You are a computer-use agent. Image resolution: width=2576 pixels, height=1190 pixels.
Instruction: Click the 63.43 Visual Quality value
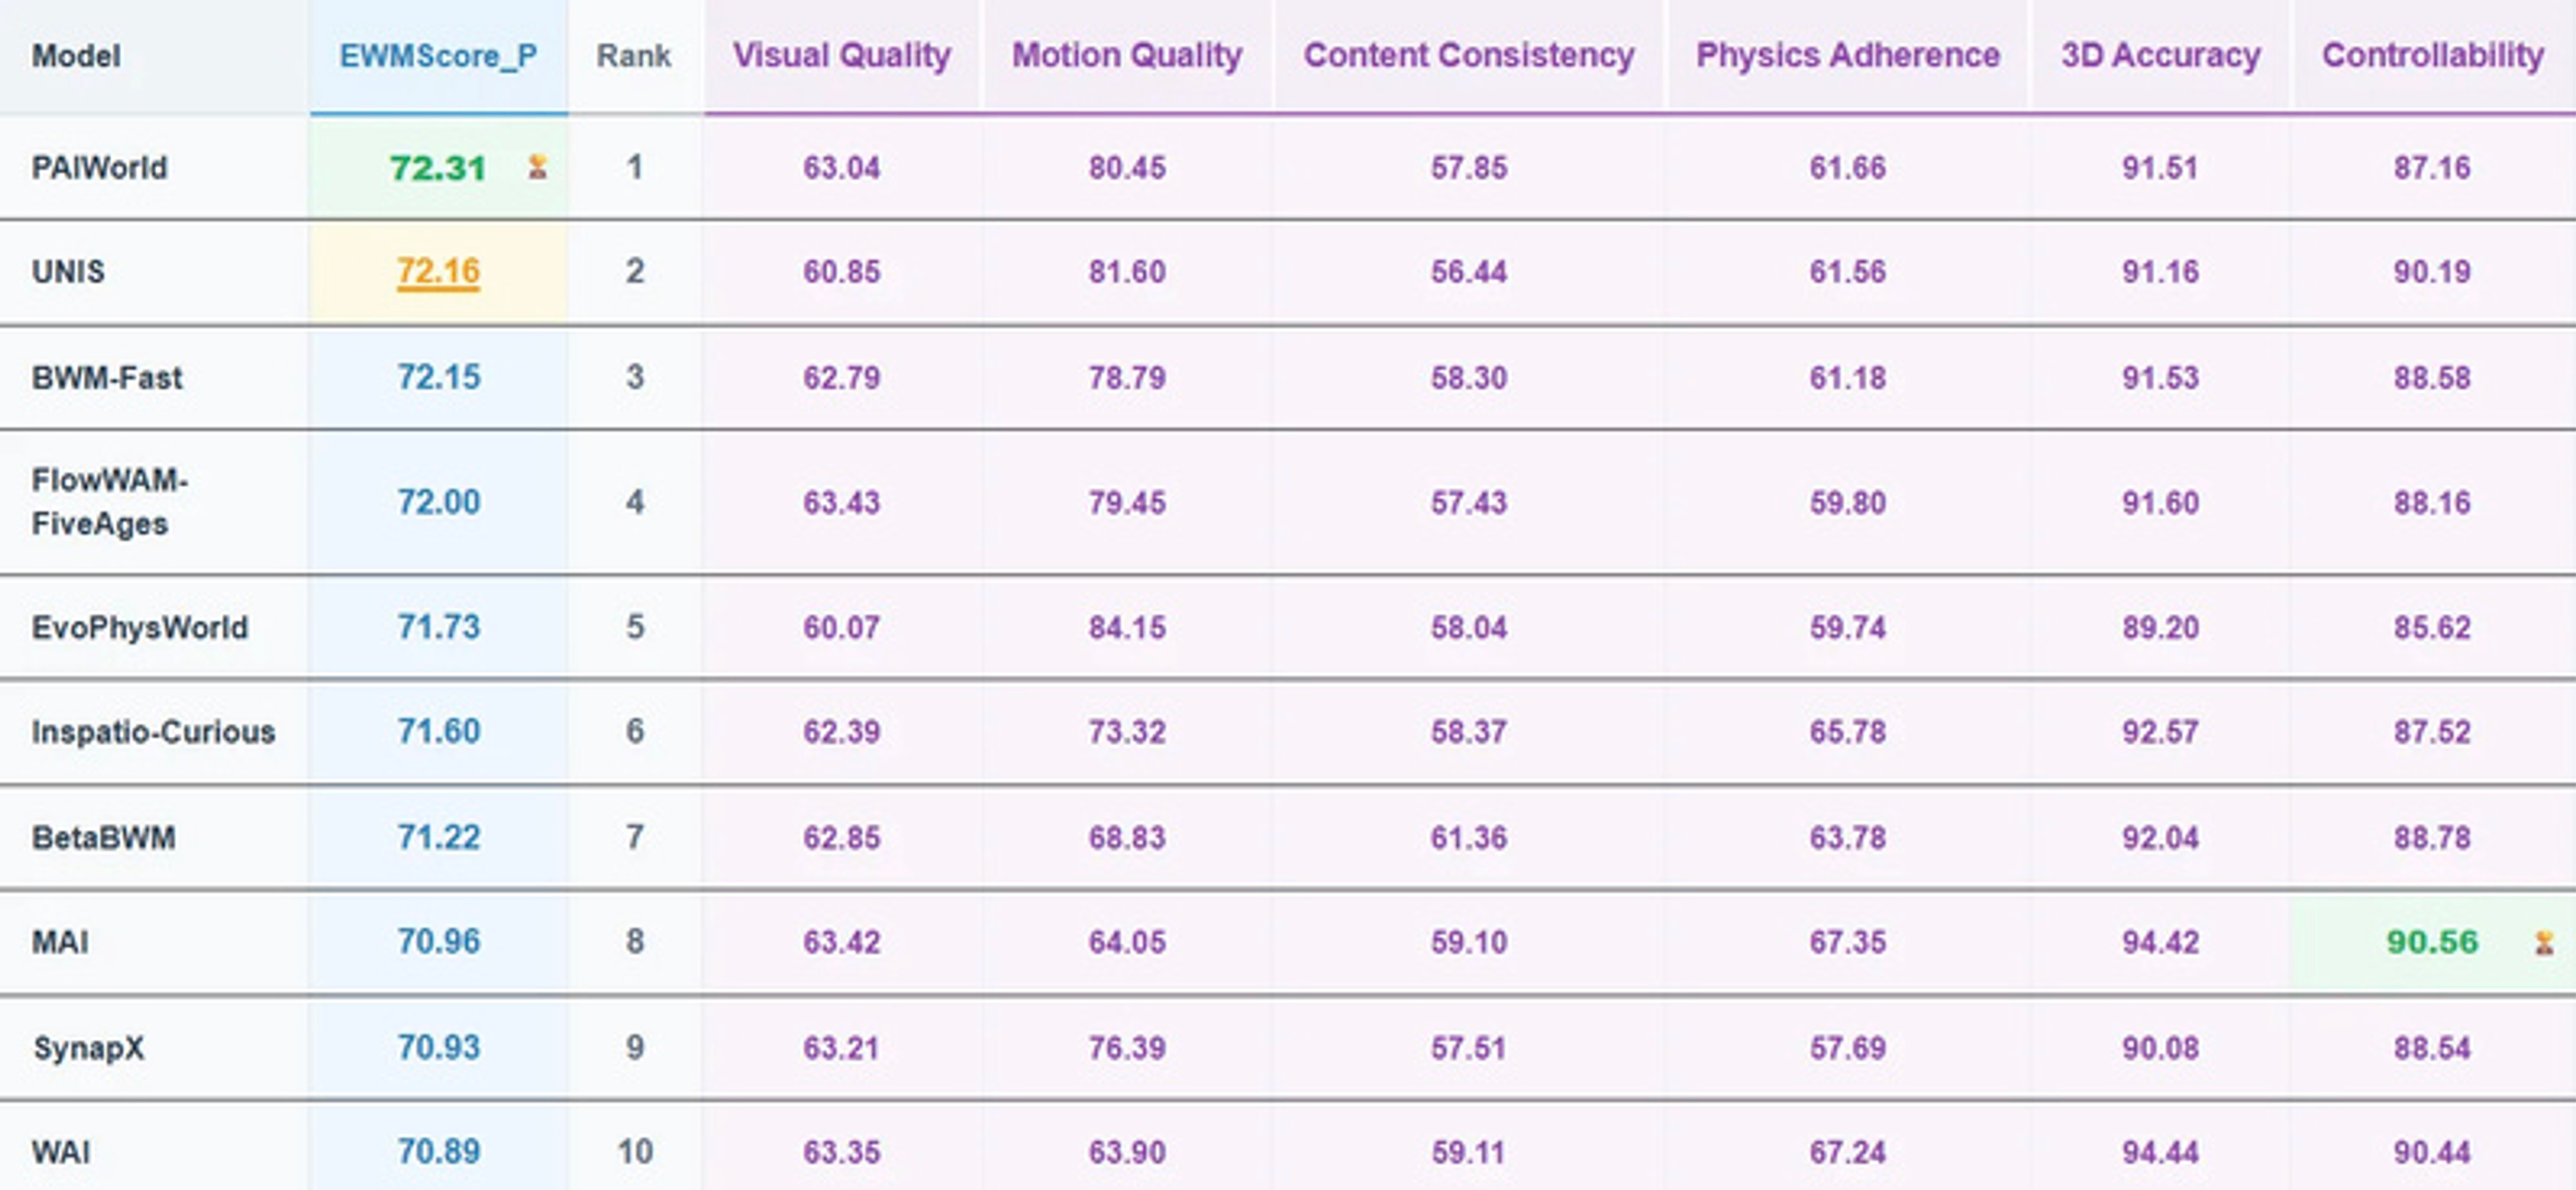[841, 501]
